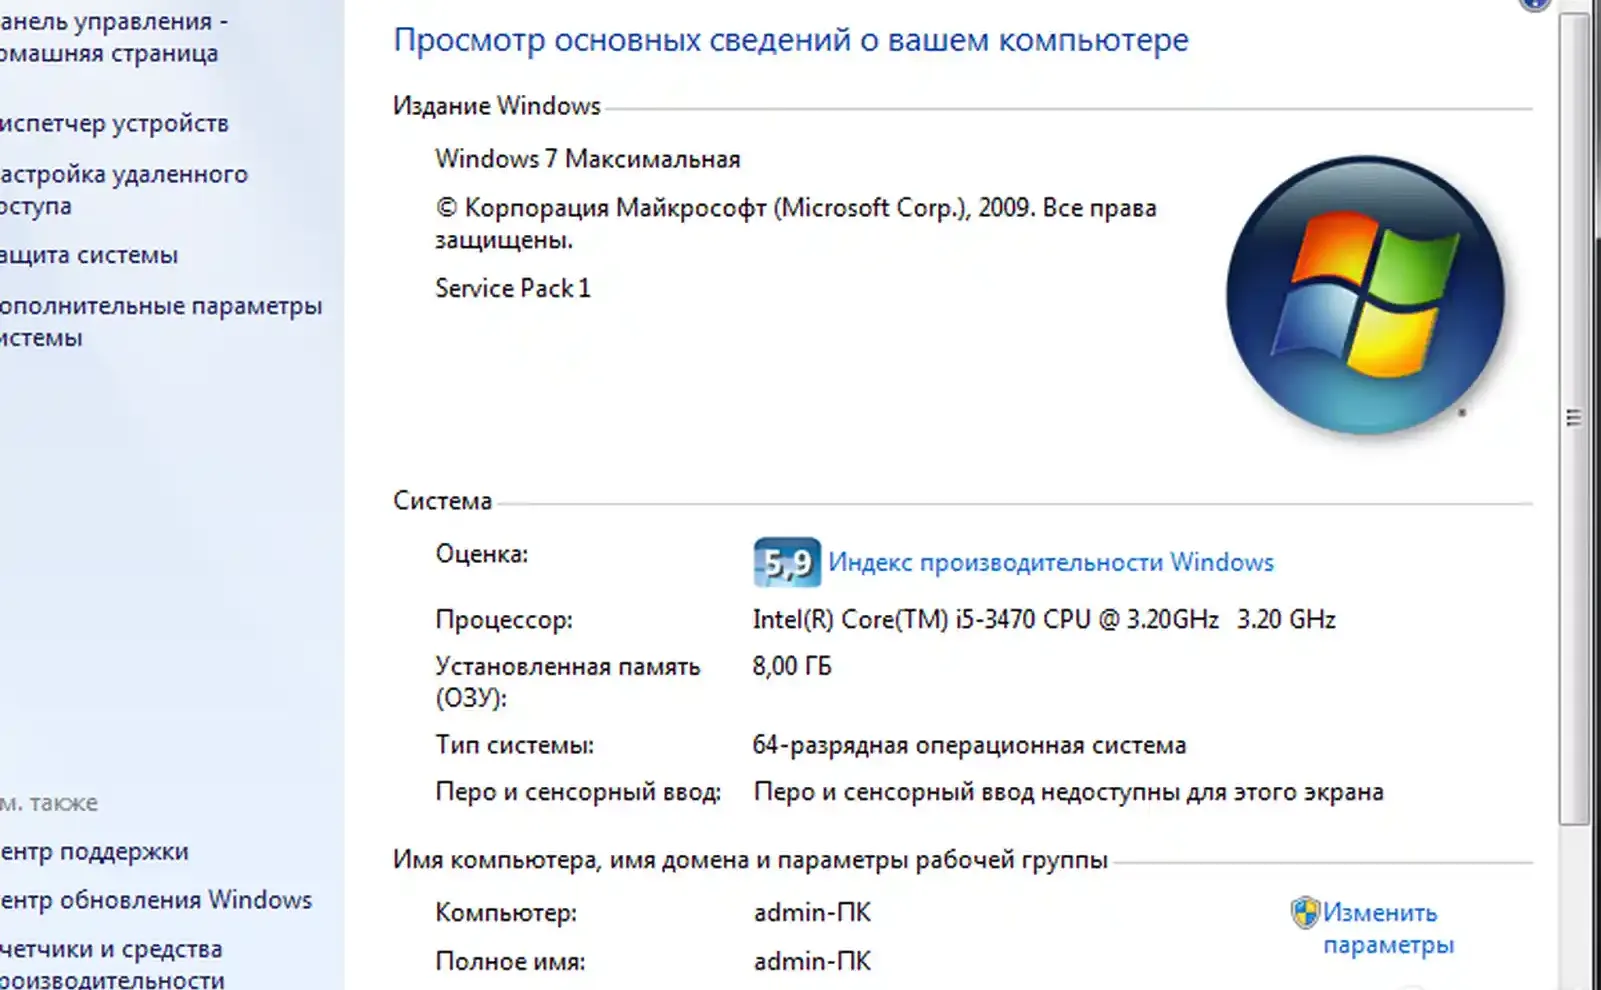Open Центр обновления Windows link

coord(156,899)
